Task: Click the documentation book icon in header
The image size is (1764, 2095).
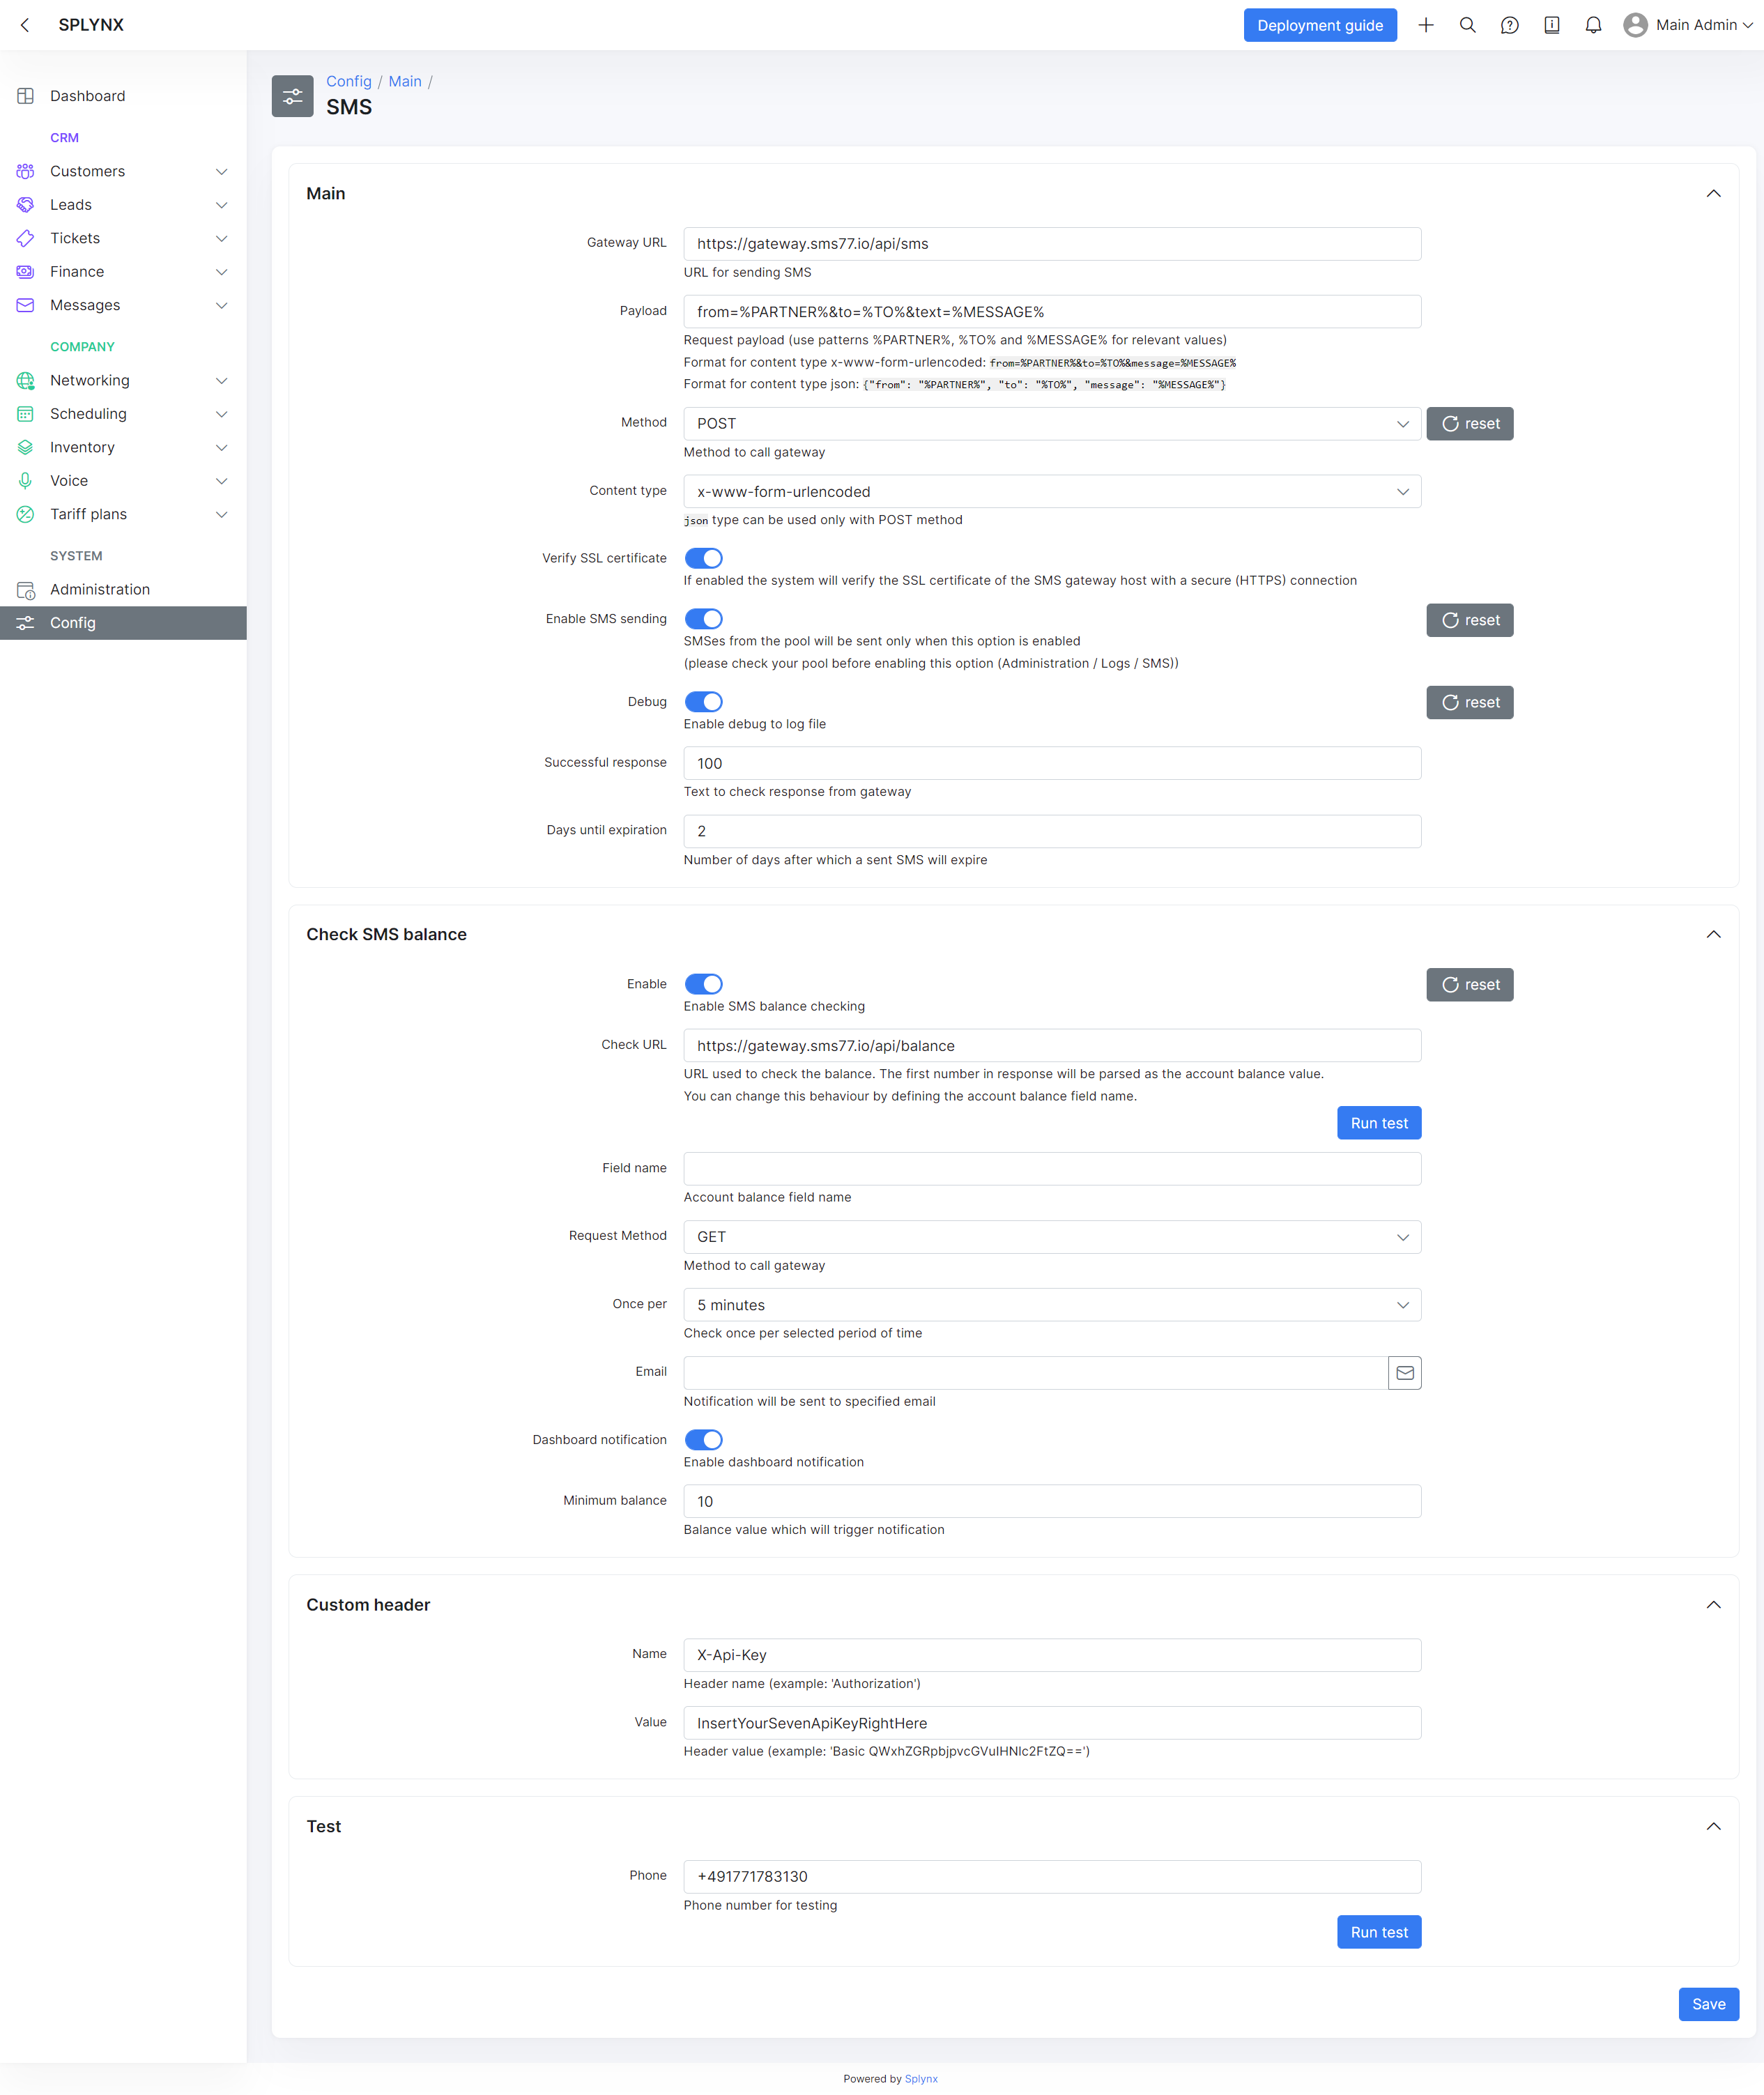Action: (x=1551, y=25)
